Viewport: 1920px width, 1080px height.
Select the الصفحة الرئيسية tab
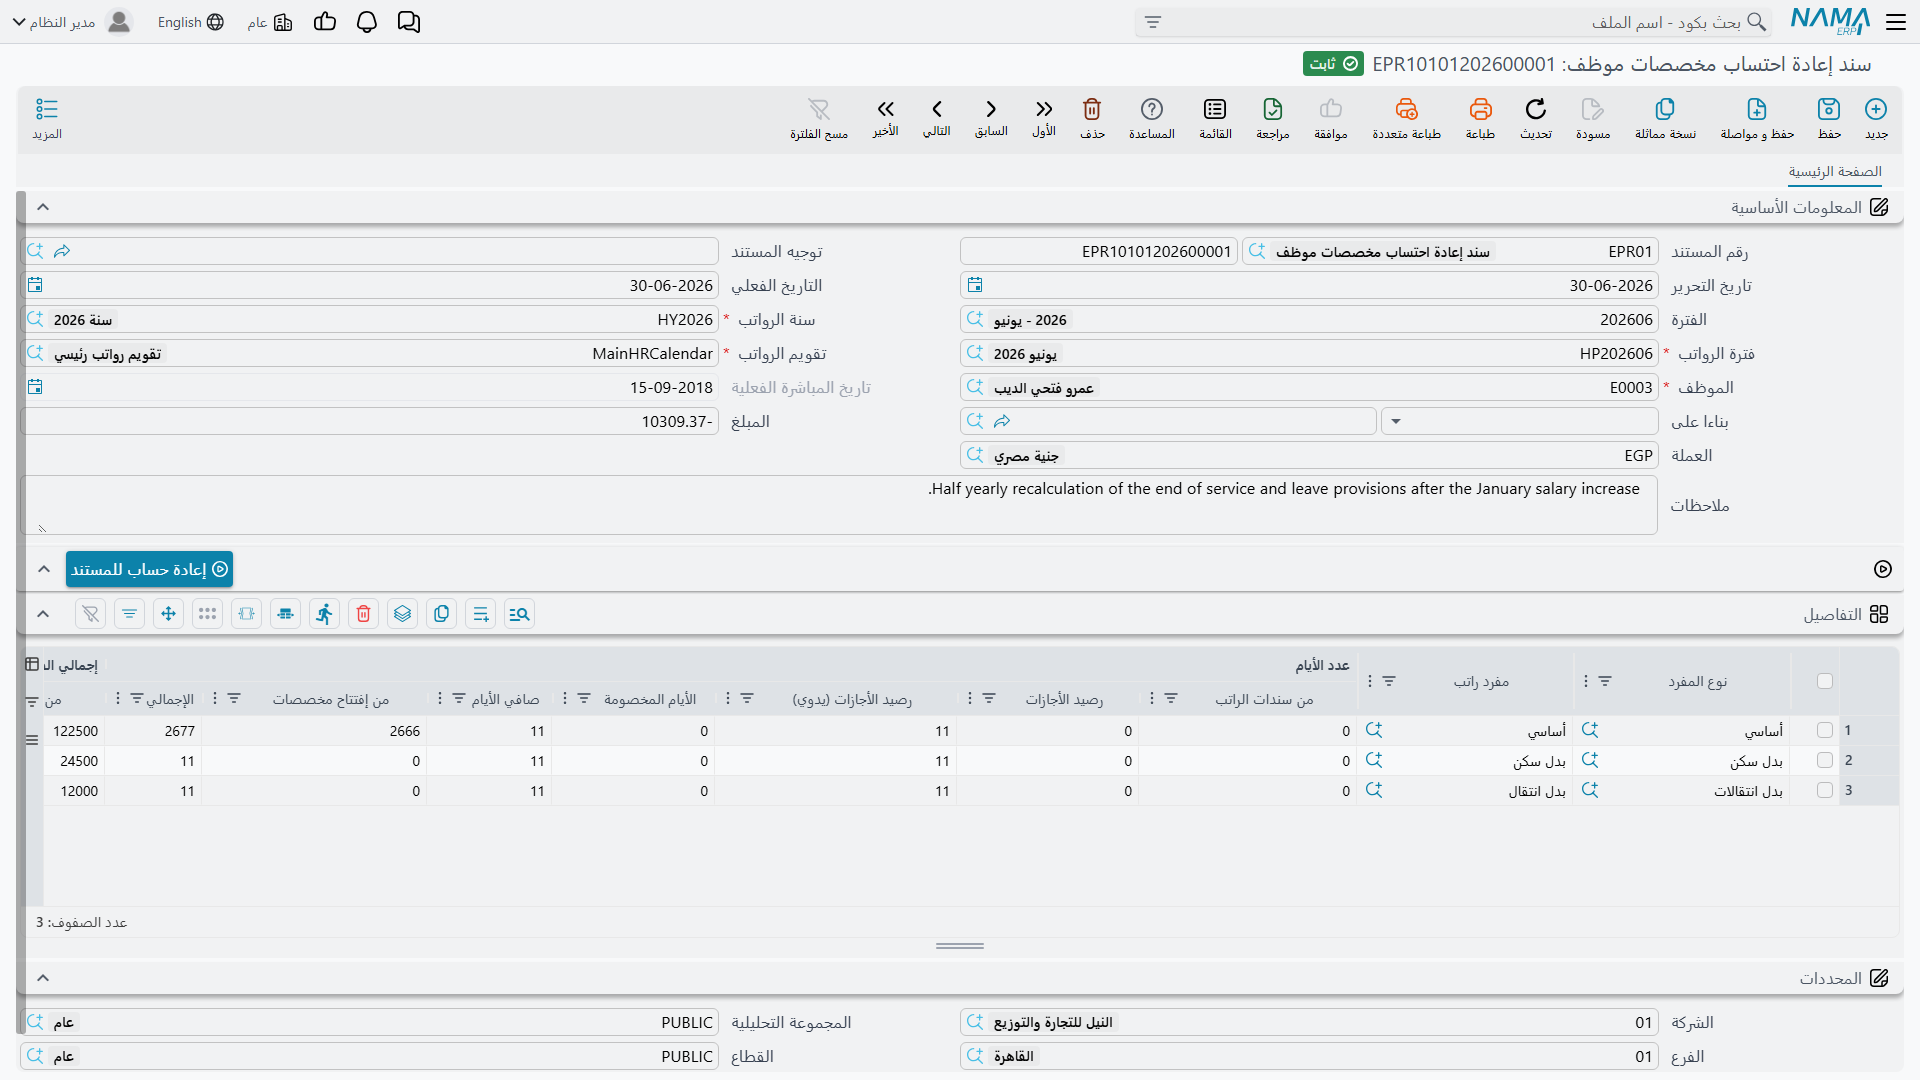pos(1835,172)
